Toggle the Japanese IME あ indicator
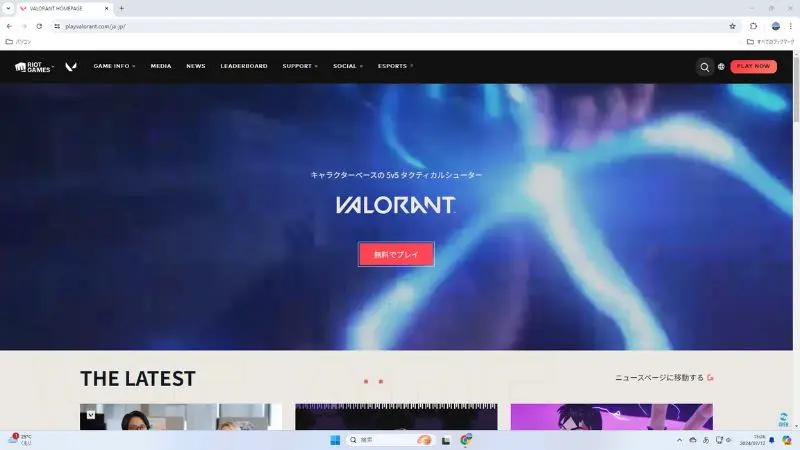Screen dimensions: 800x450 click(x=706, y=440)
